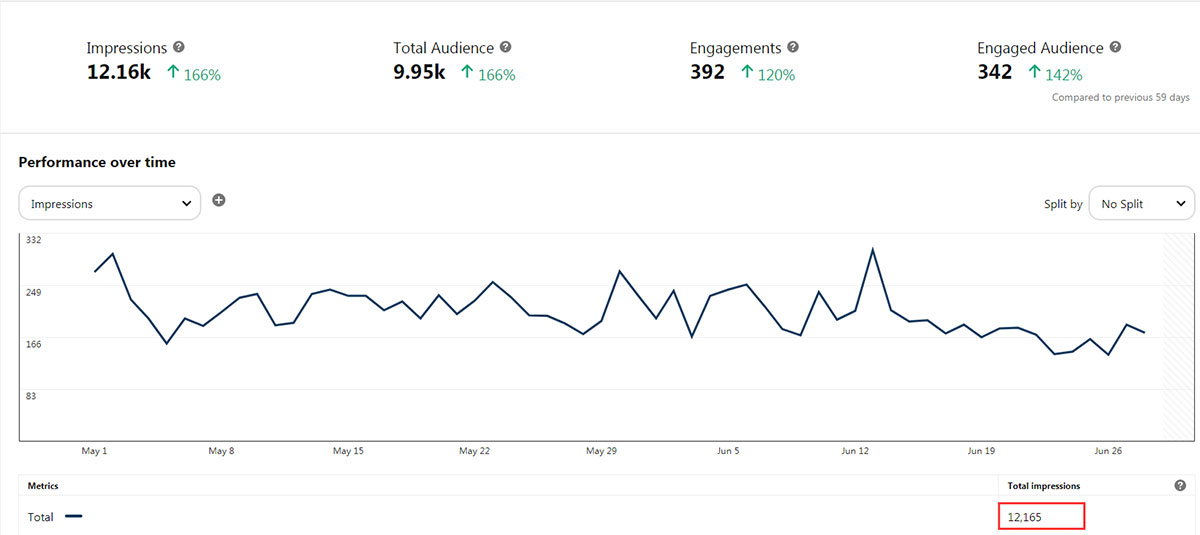Click the Jun 12 peak on the chart
Screen dimensions: 1200x535
tap(873, 250)
